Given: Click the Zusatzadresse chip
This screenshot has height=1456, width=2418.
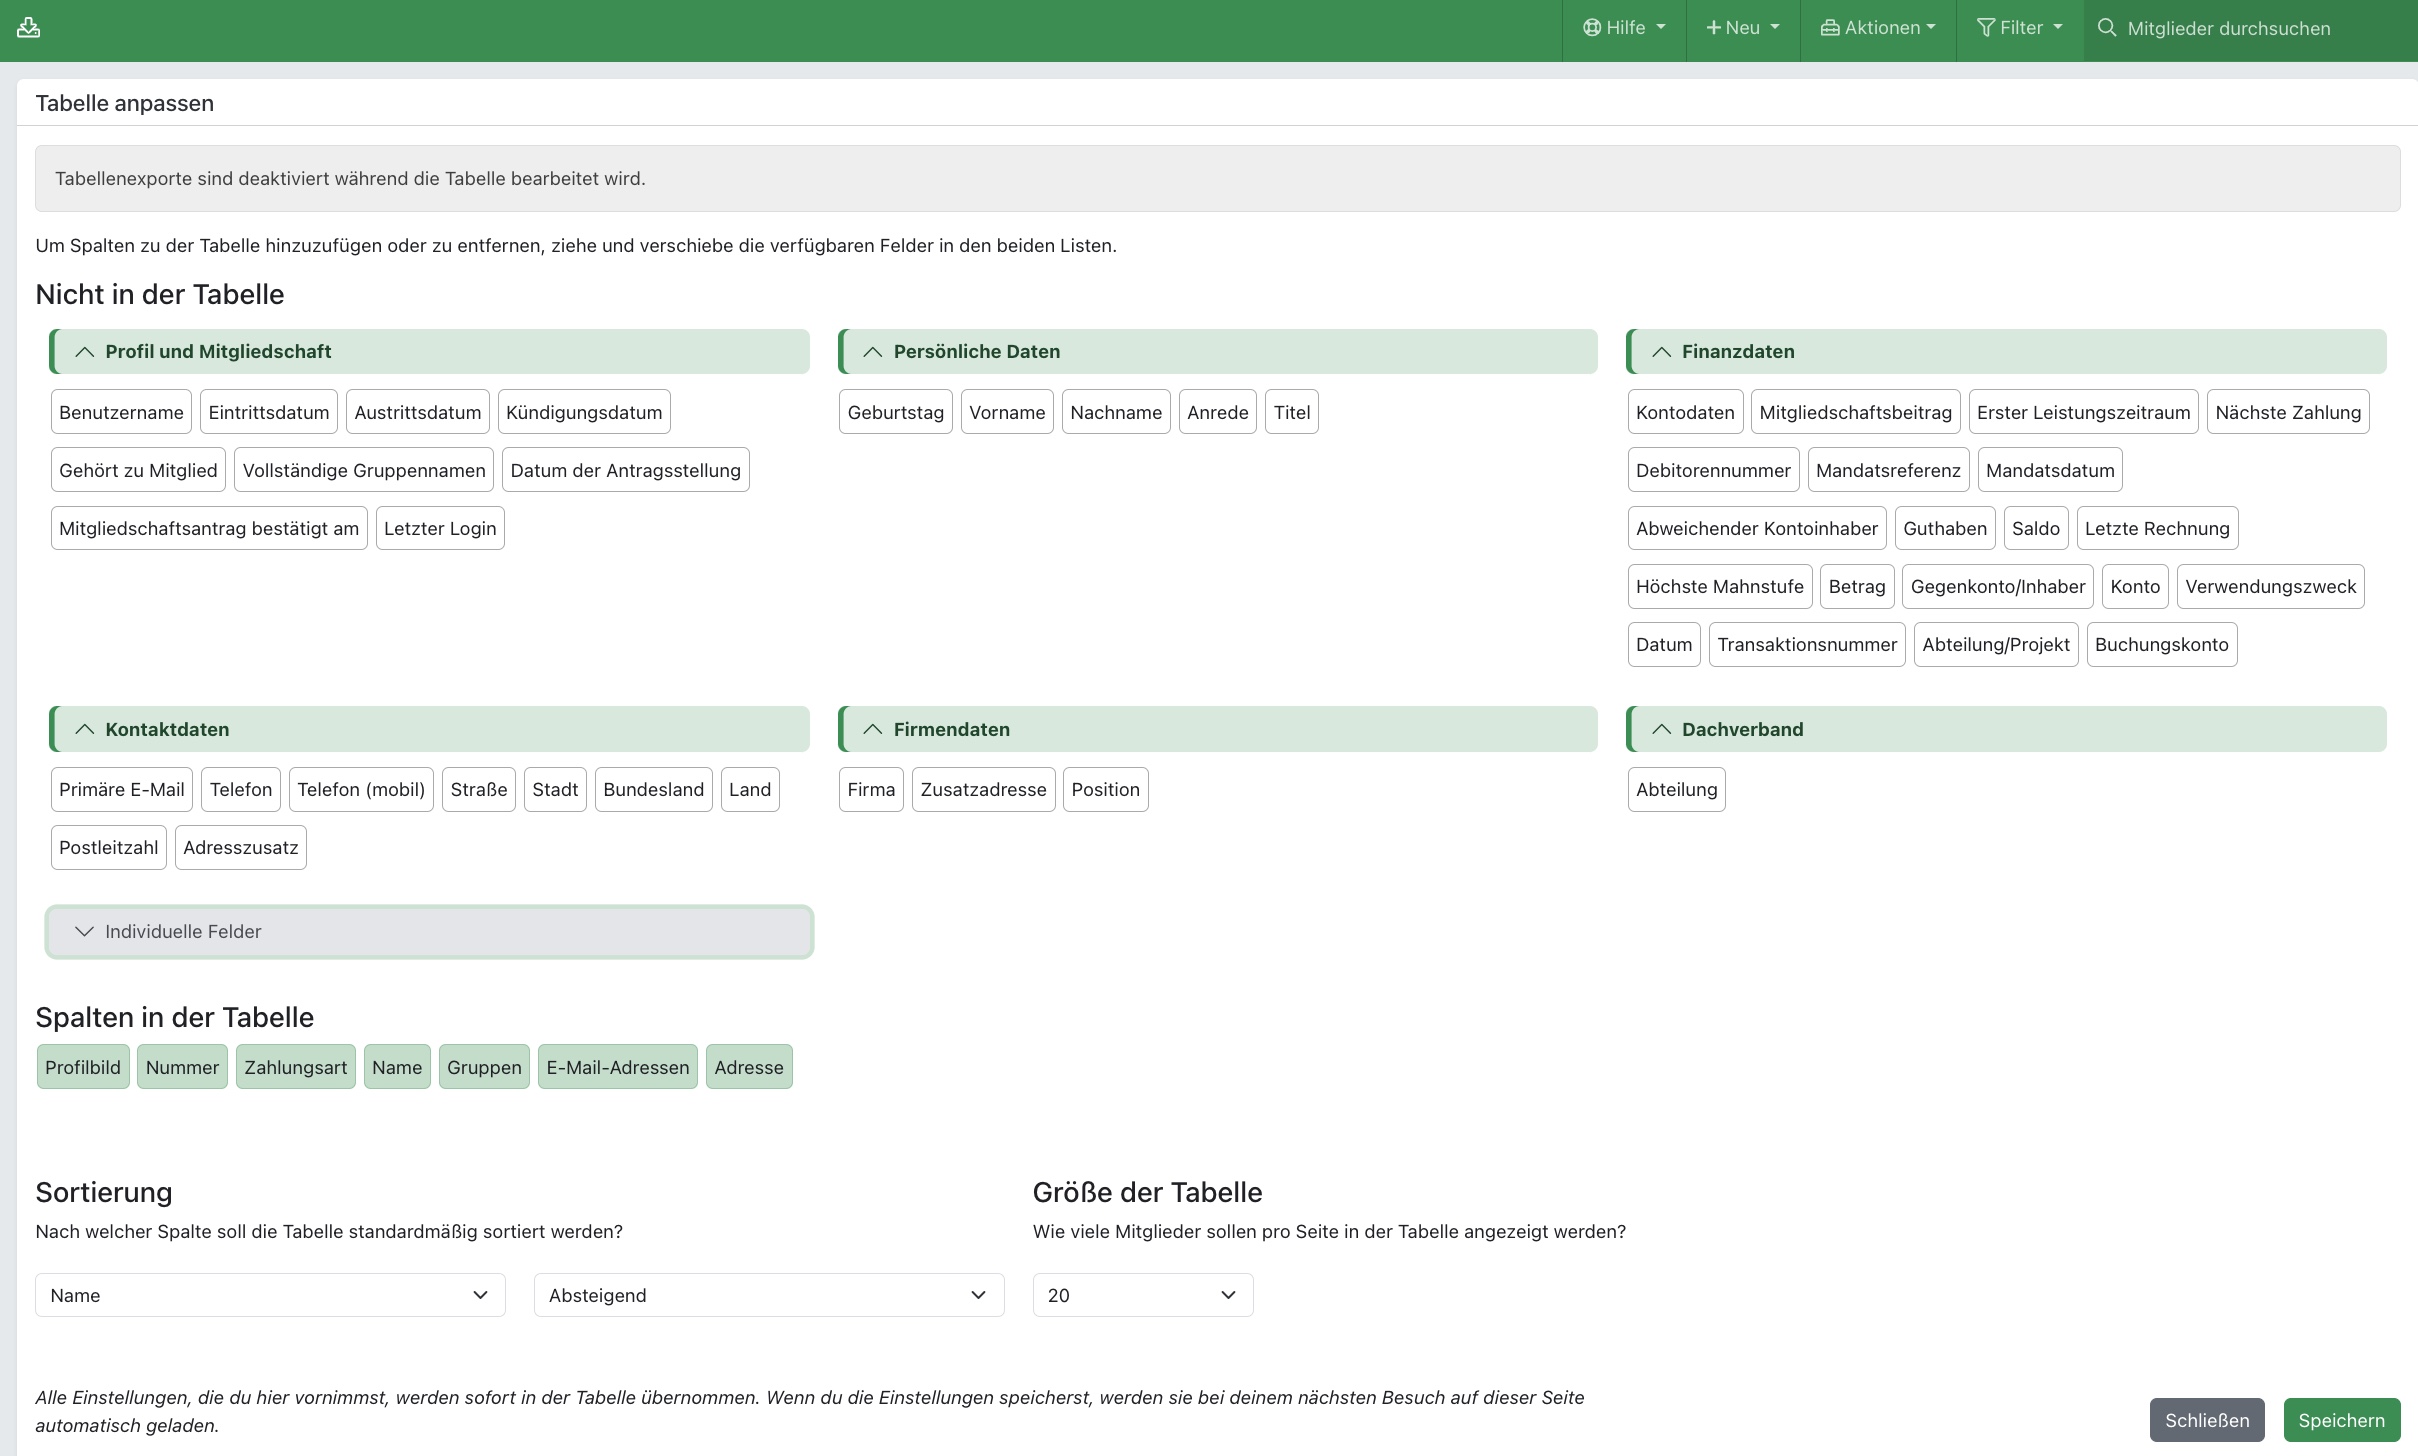Looking at the screenshot, I should [x=984, y=789].
